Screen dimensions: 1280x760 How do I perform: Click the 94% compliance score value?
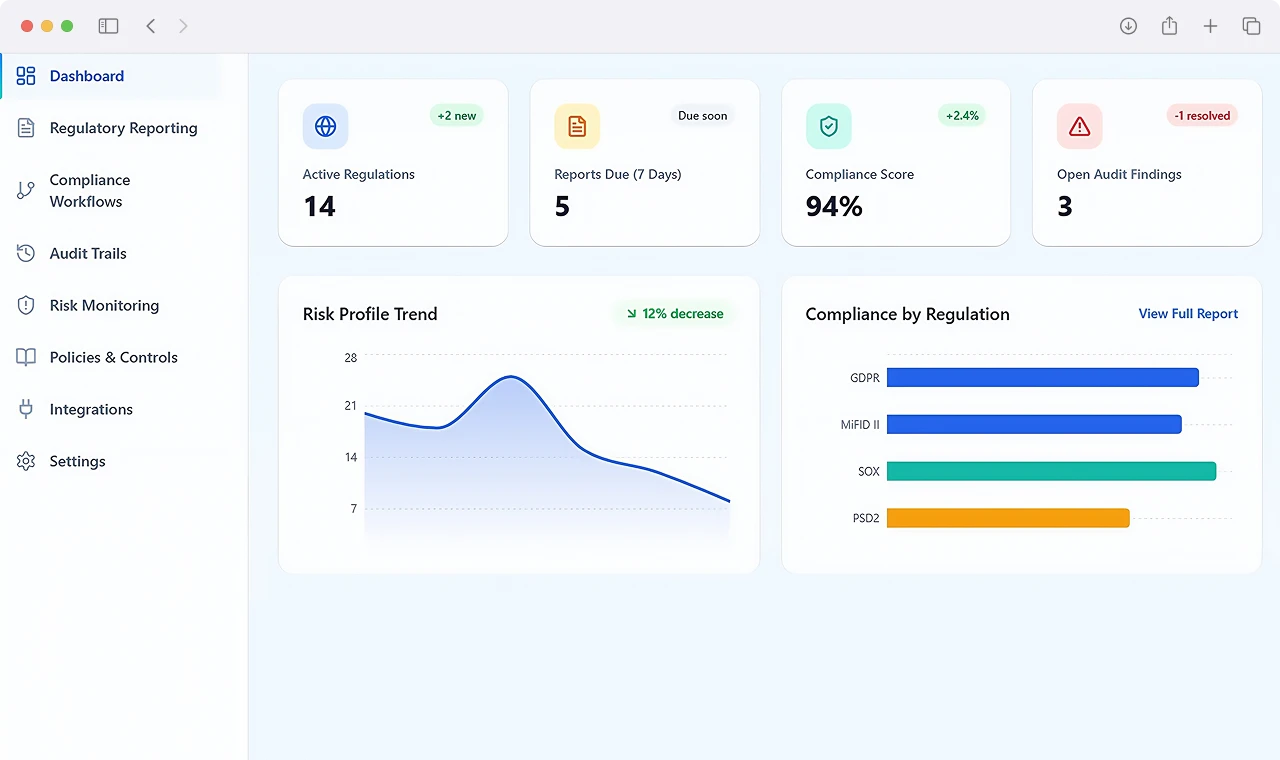(x=834, y=206)
